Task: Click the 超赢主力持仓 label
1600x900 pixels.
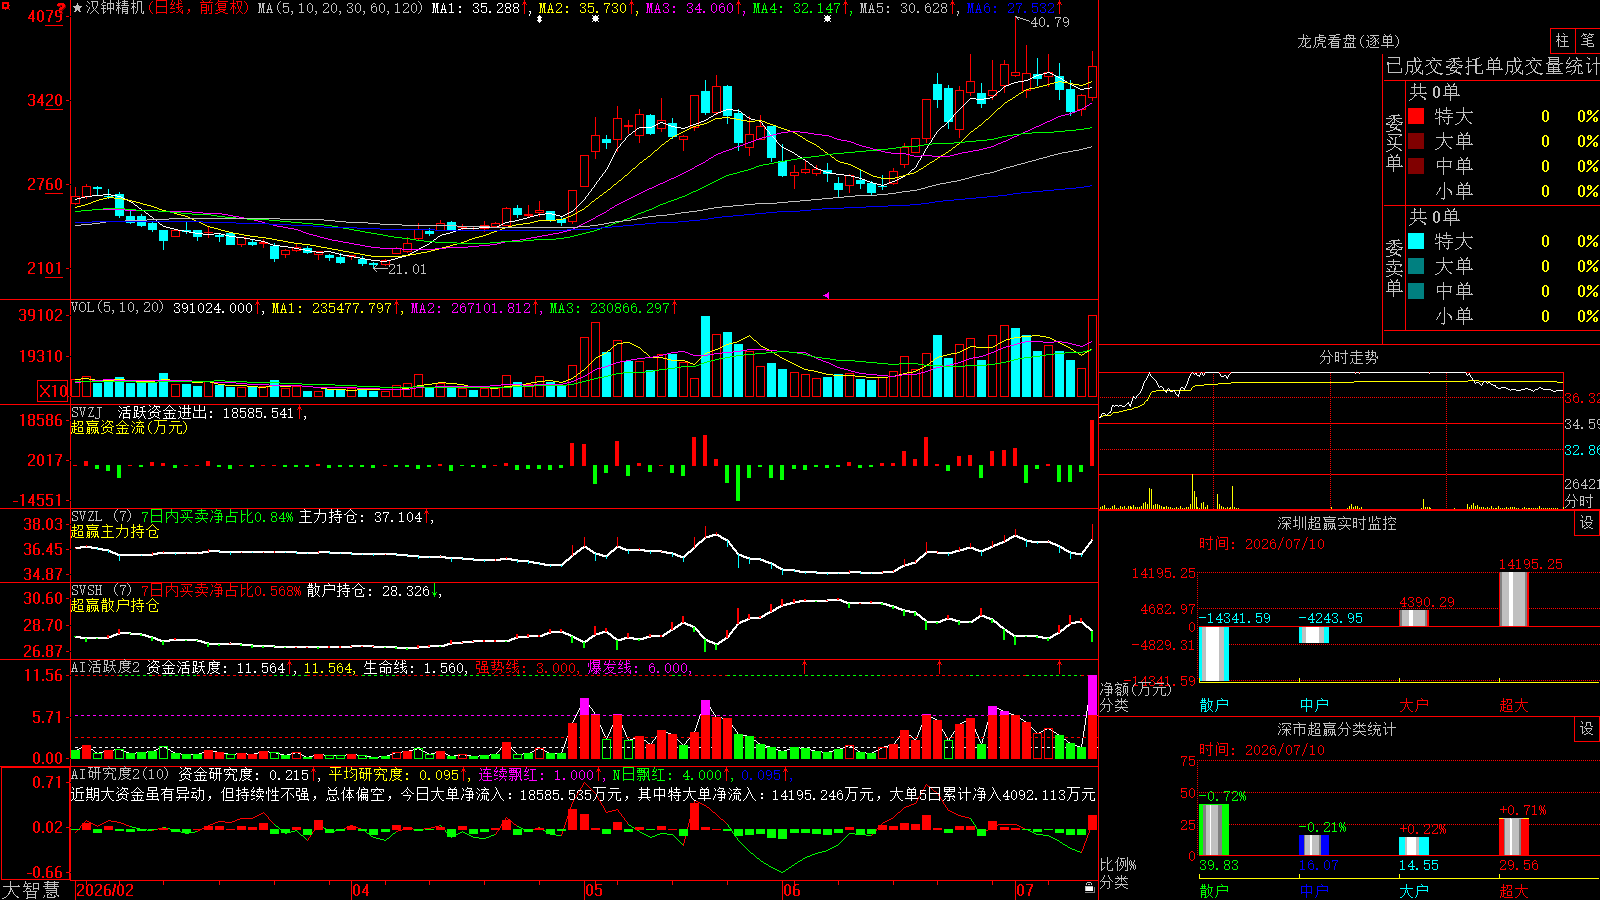Action: tap(115, 532)
